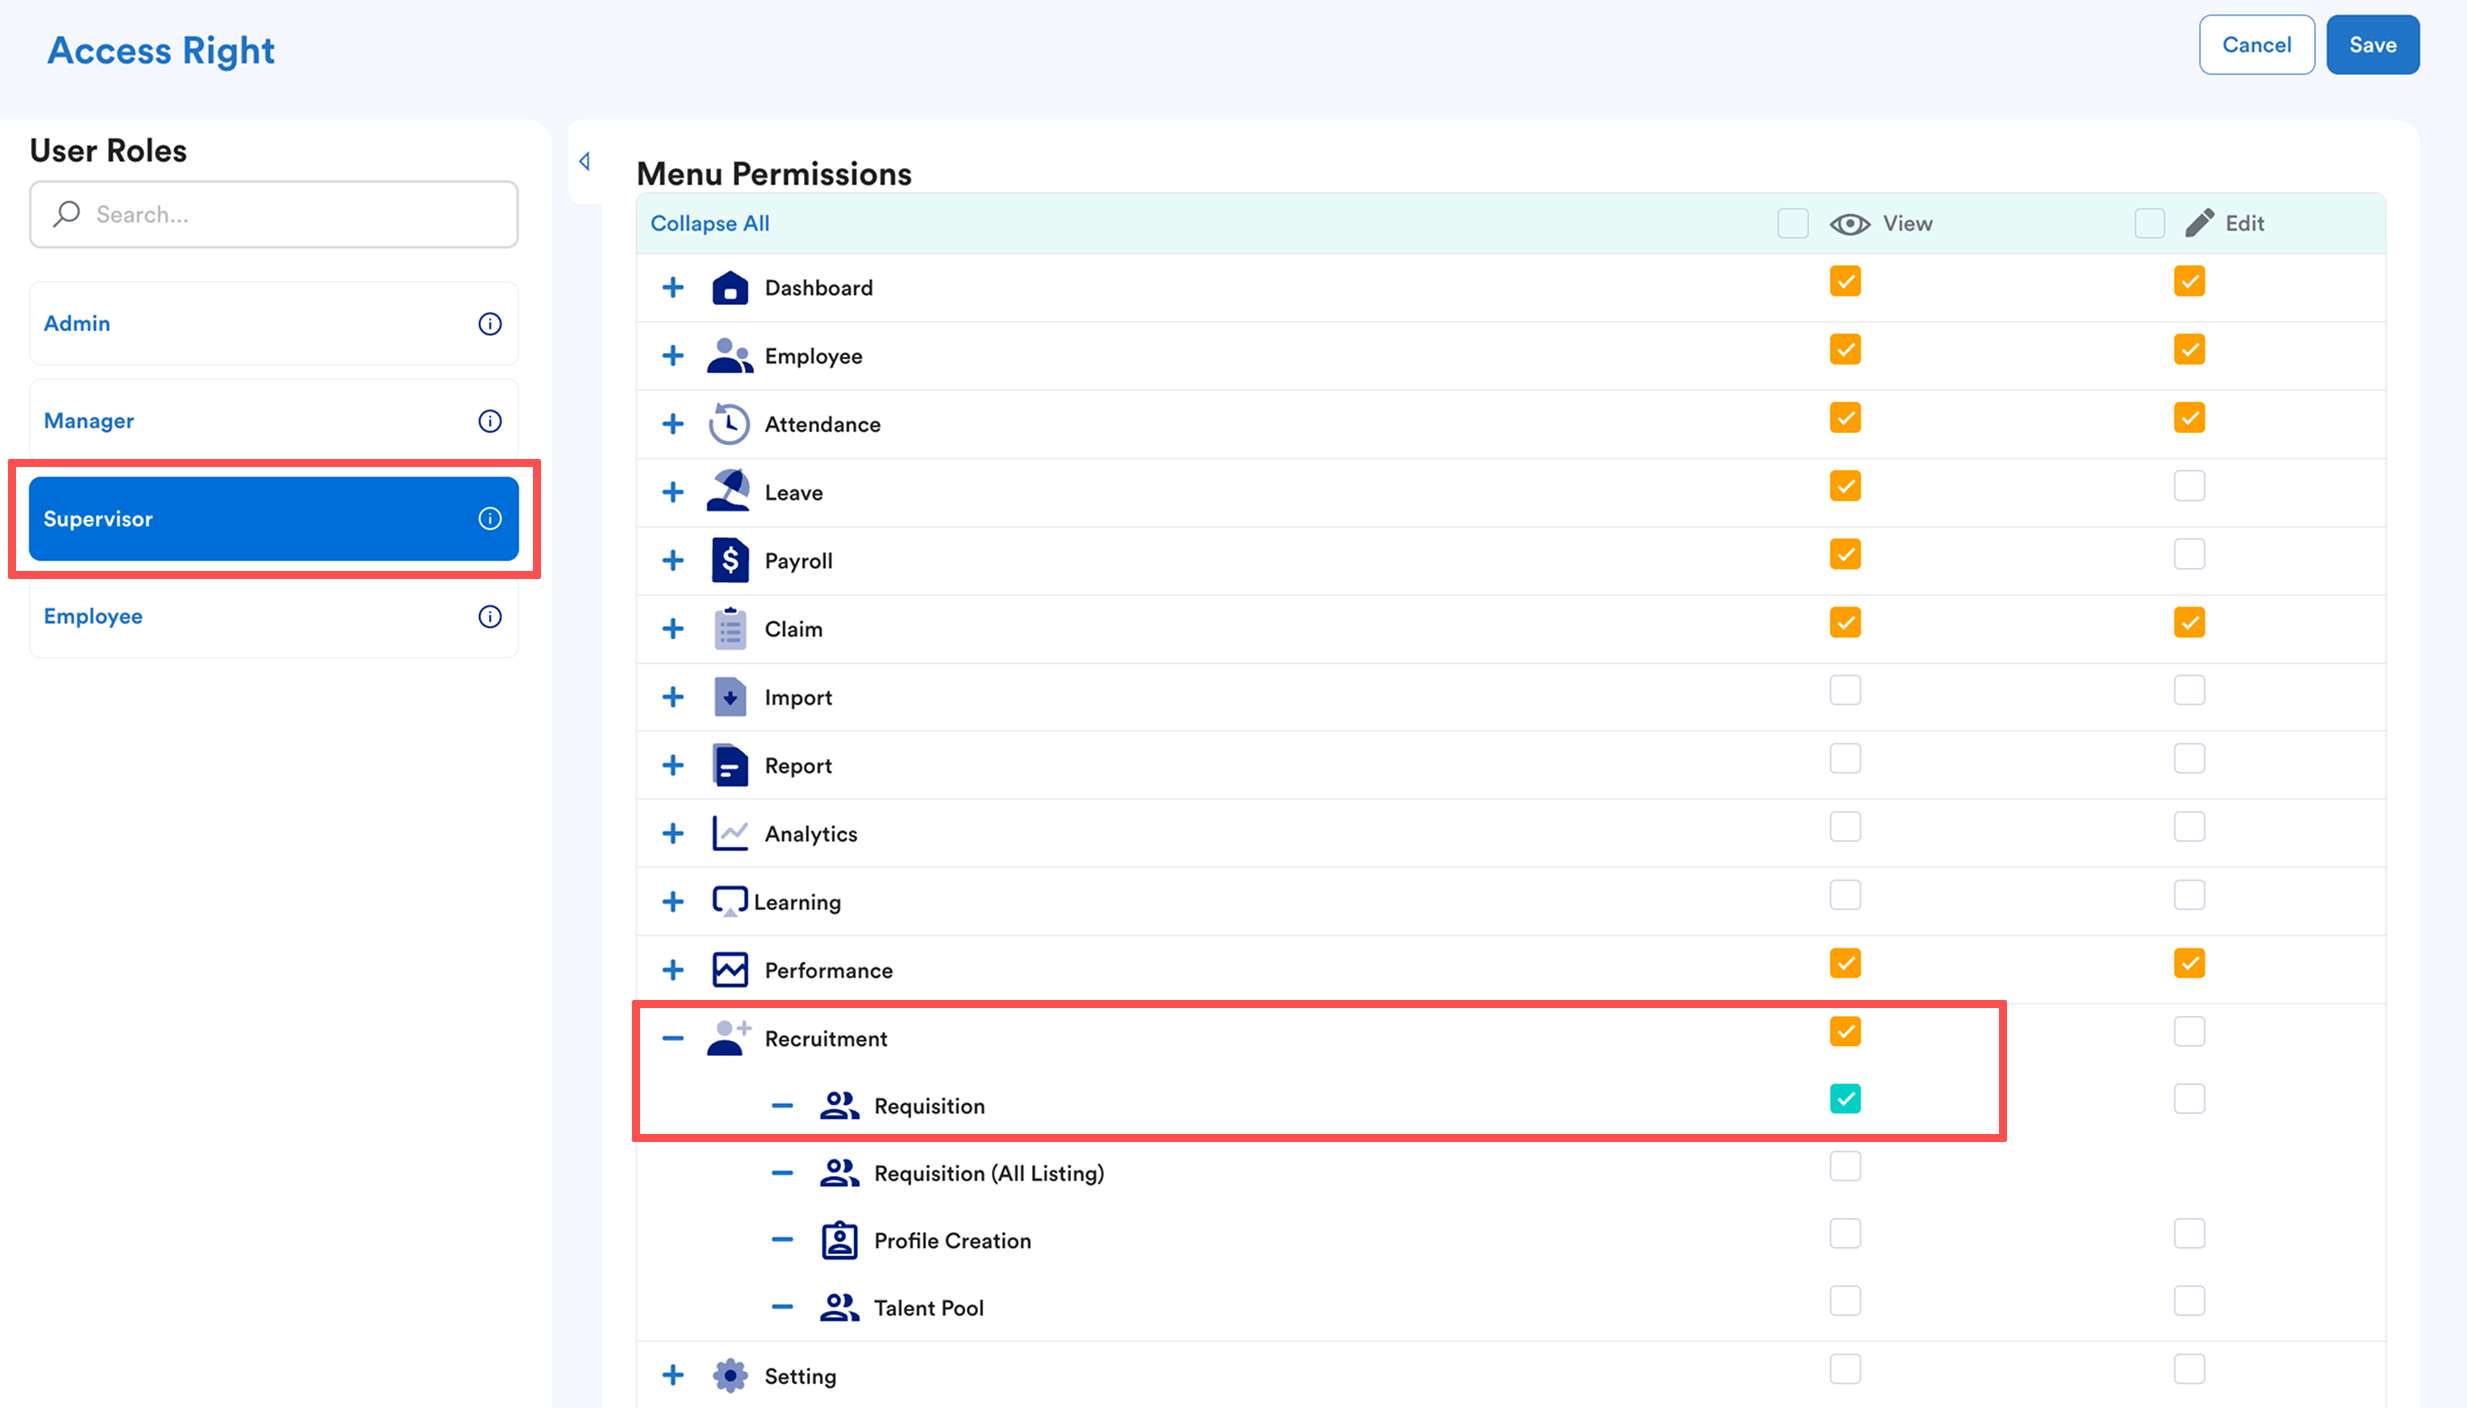Click the Attendance clock icon

(x=730, y=424)
